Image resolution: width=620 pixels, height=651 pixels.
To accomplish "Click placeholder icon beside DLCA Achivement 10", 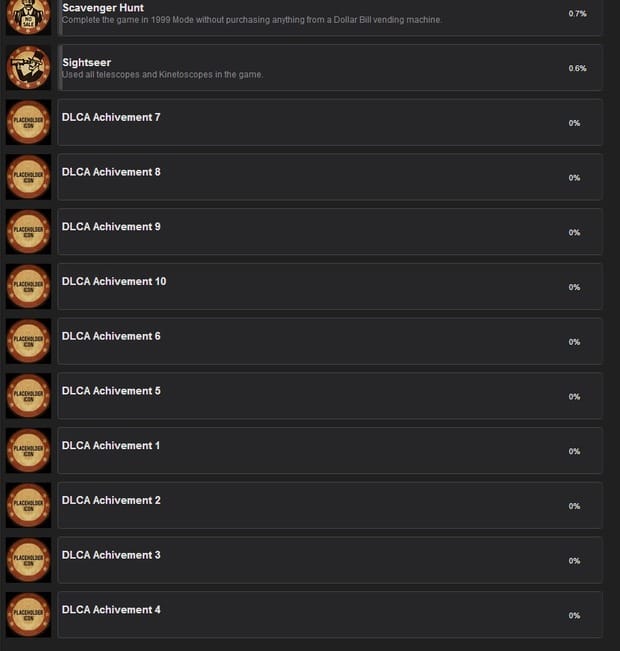I will pyautogui.click(x=28, y=287).
